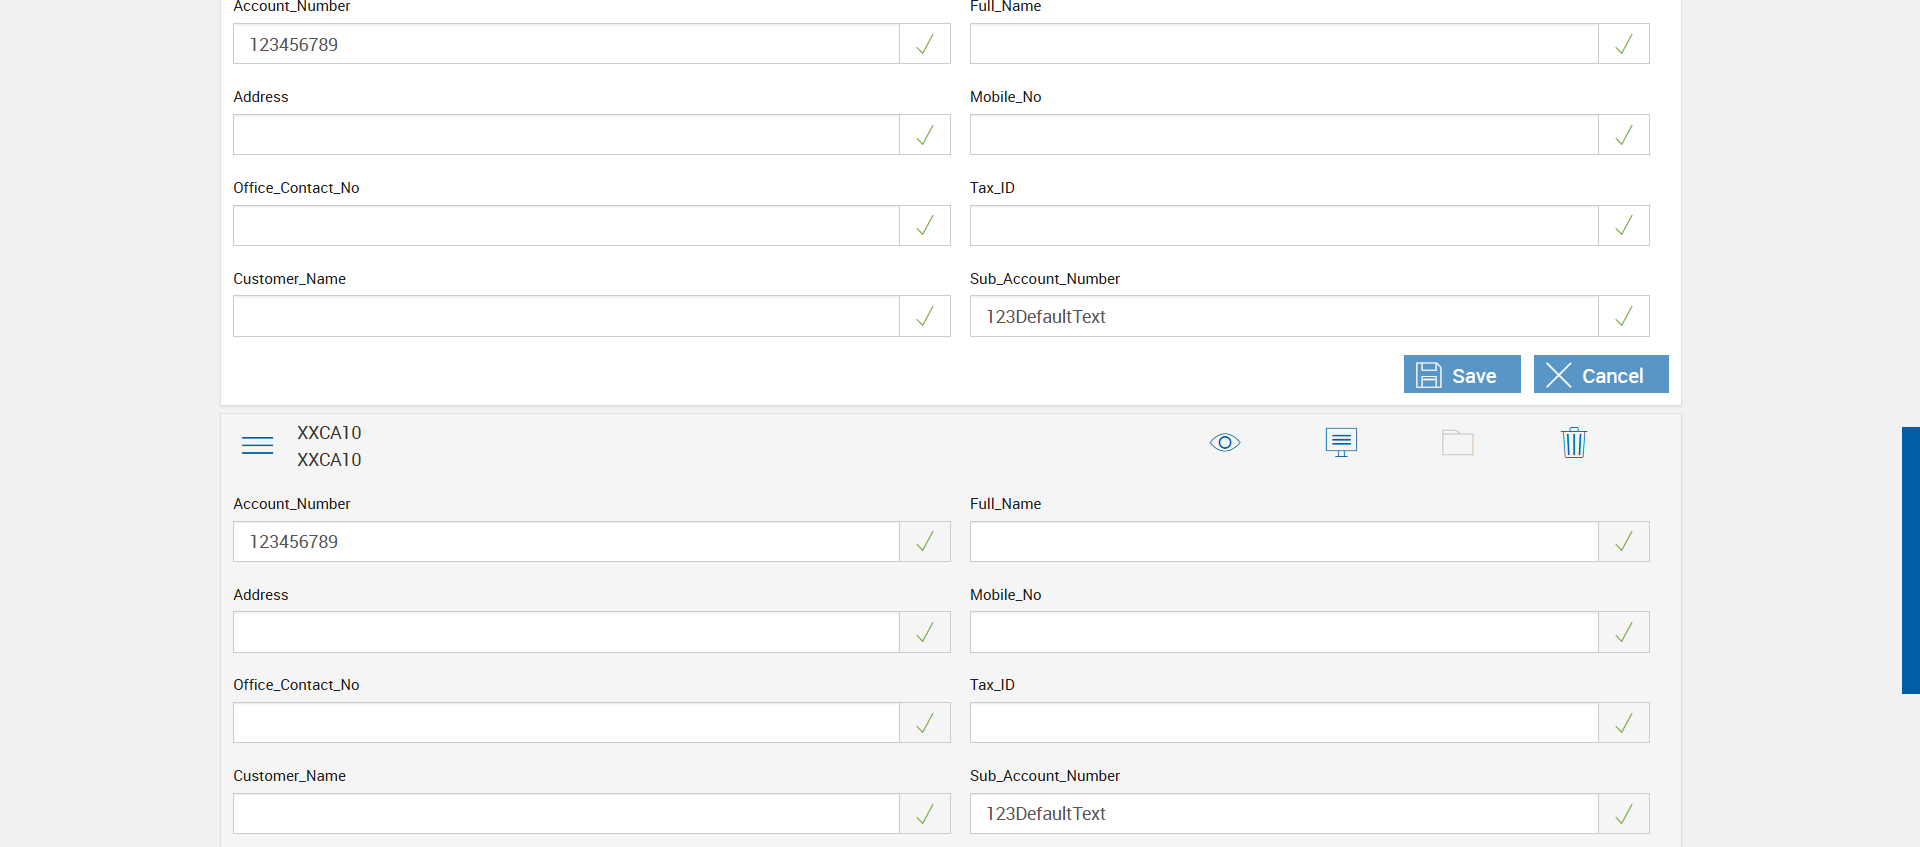Screen dimensions: 1920x847
Task: Click the Mobile_No input in XXCA10 form
Action: point(1284,632)
